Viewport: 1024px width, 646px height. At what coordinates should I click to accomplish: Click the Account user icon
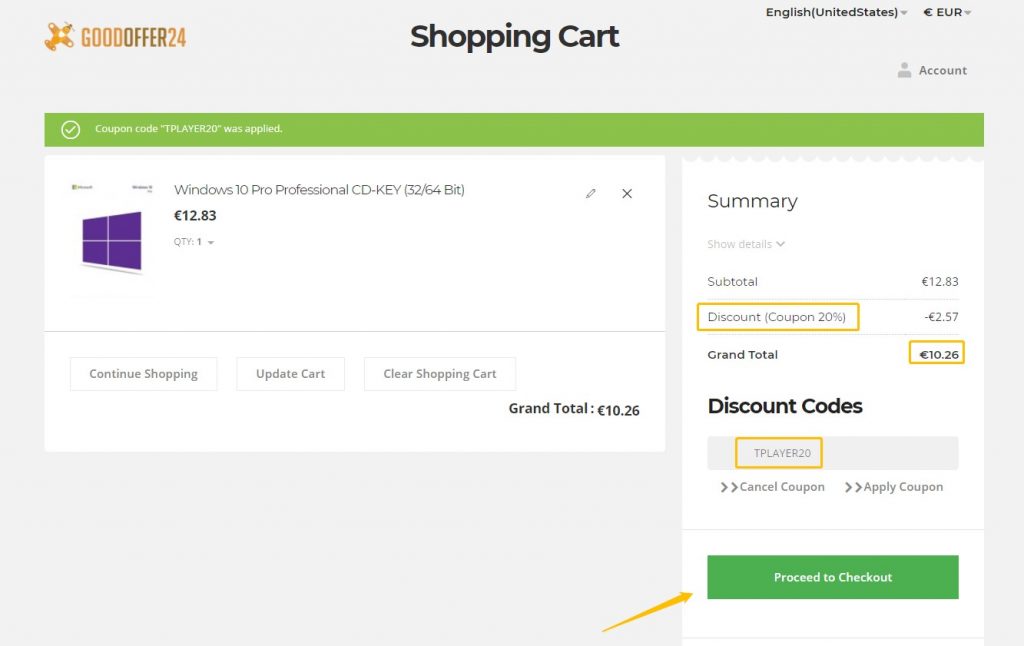904,70
